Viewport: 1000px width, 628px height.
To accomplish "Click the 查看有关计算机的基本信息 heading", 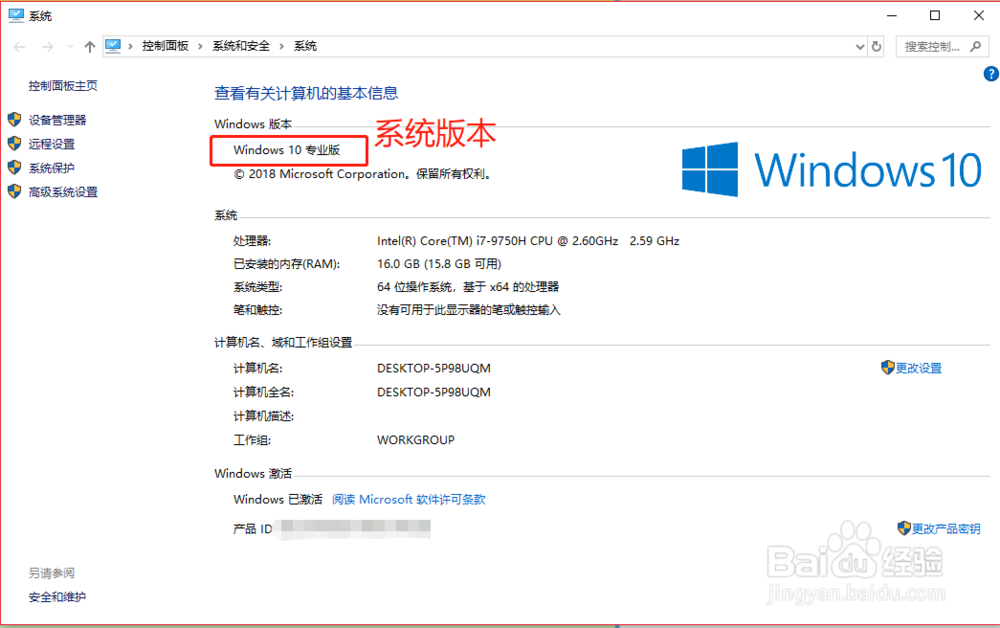I will (x=306, y=93).
